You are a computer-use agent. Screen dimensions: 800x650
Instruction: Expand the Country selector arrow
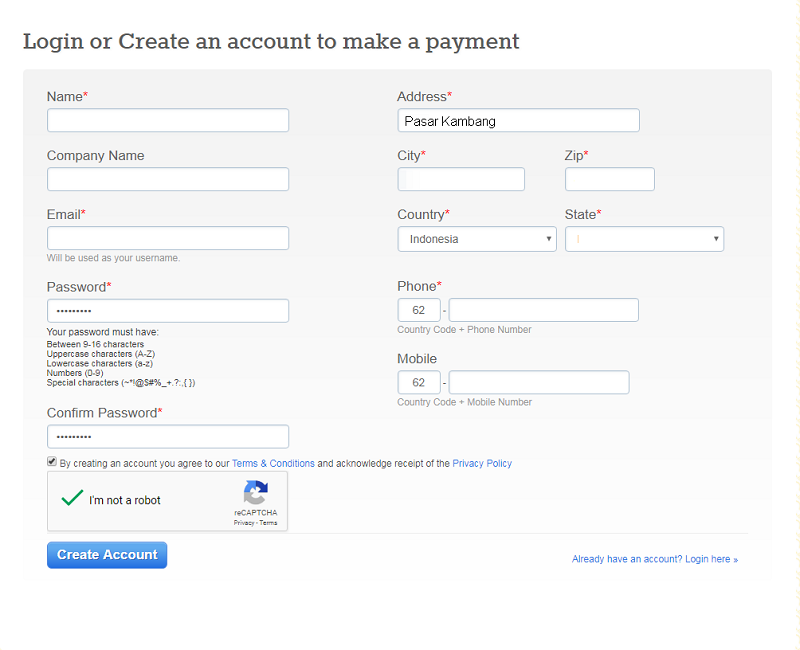548,239
